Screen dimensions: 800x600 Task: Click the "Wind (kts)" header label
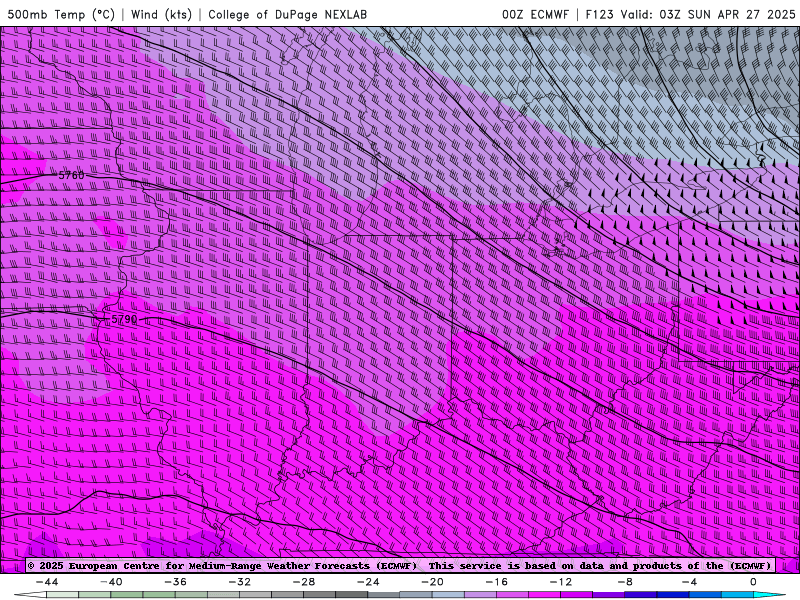(x=161, y=14)
